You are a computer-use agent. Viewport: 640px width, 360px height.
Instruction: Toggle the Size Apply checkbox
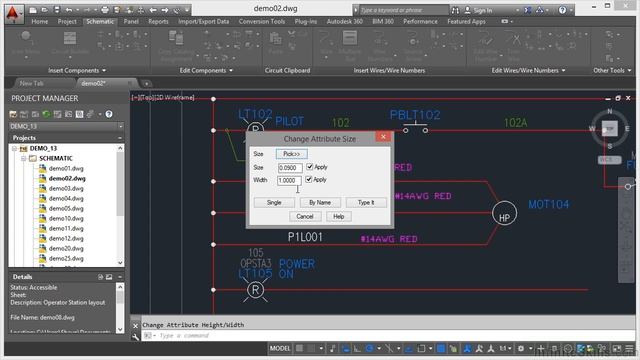[x=309, y=167]
